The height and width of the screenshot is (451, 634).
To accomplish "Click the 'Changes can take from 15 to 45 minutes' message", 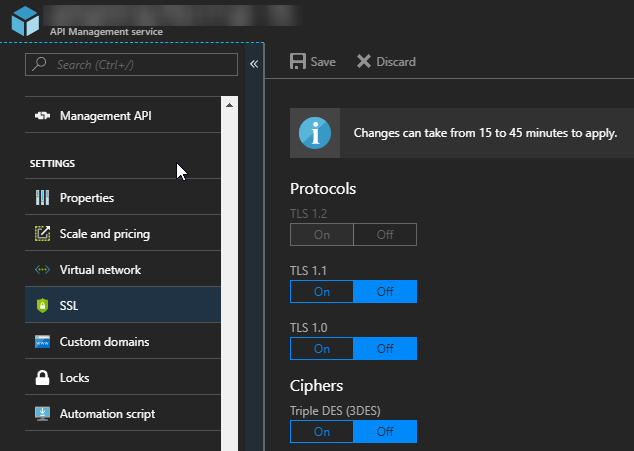I will click(x=485, y=133).
